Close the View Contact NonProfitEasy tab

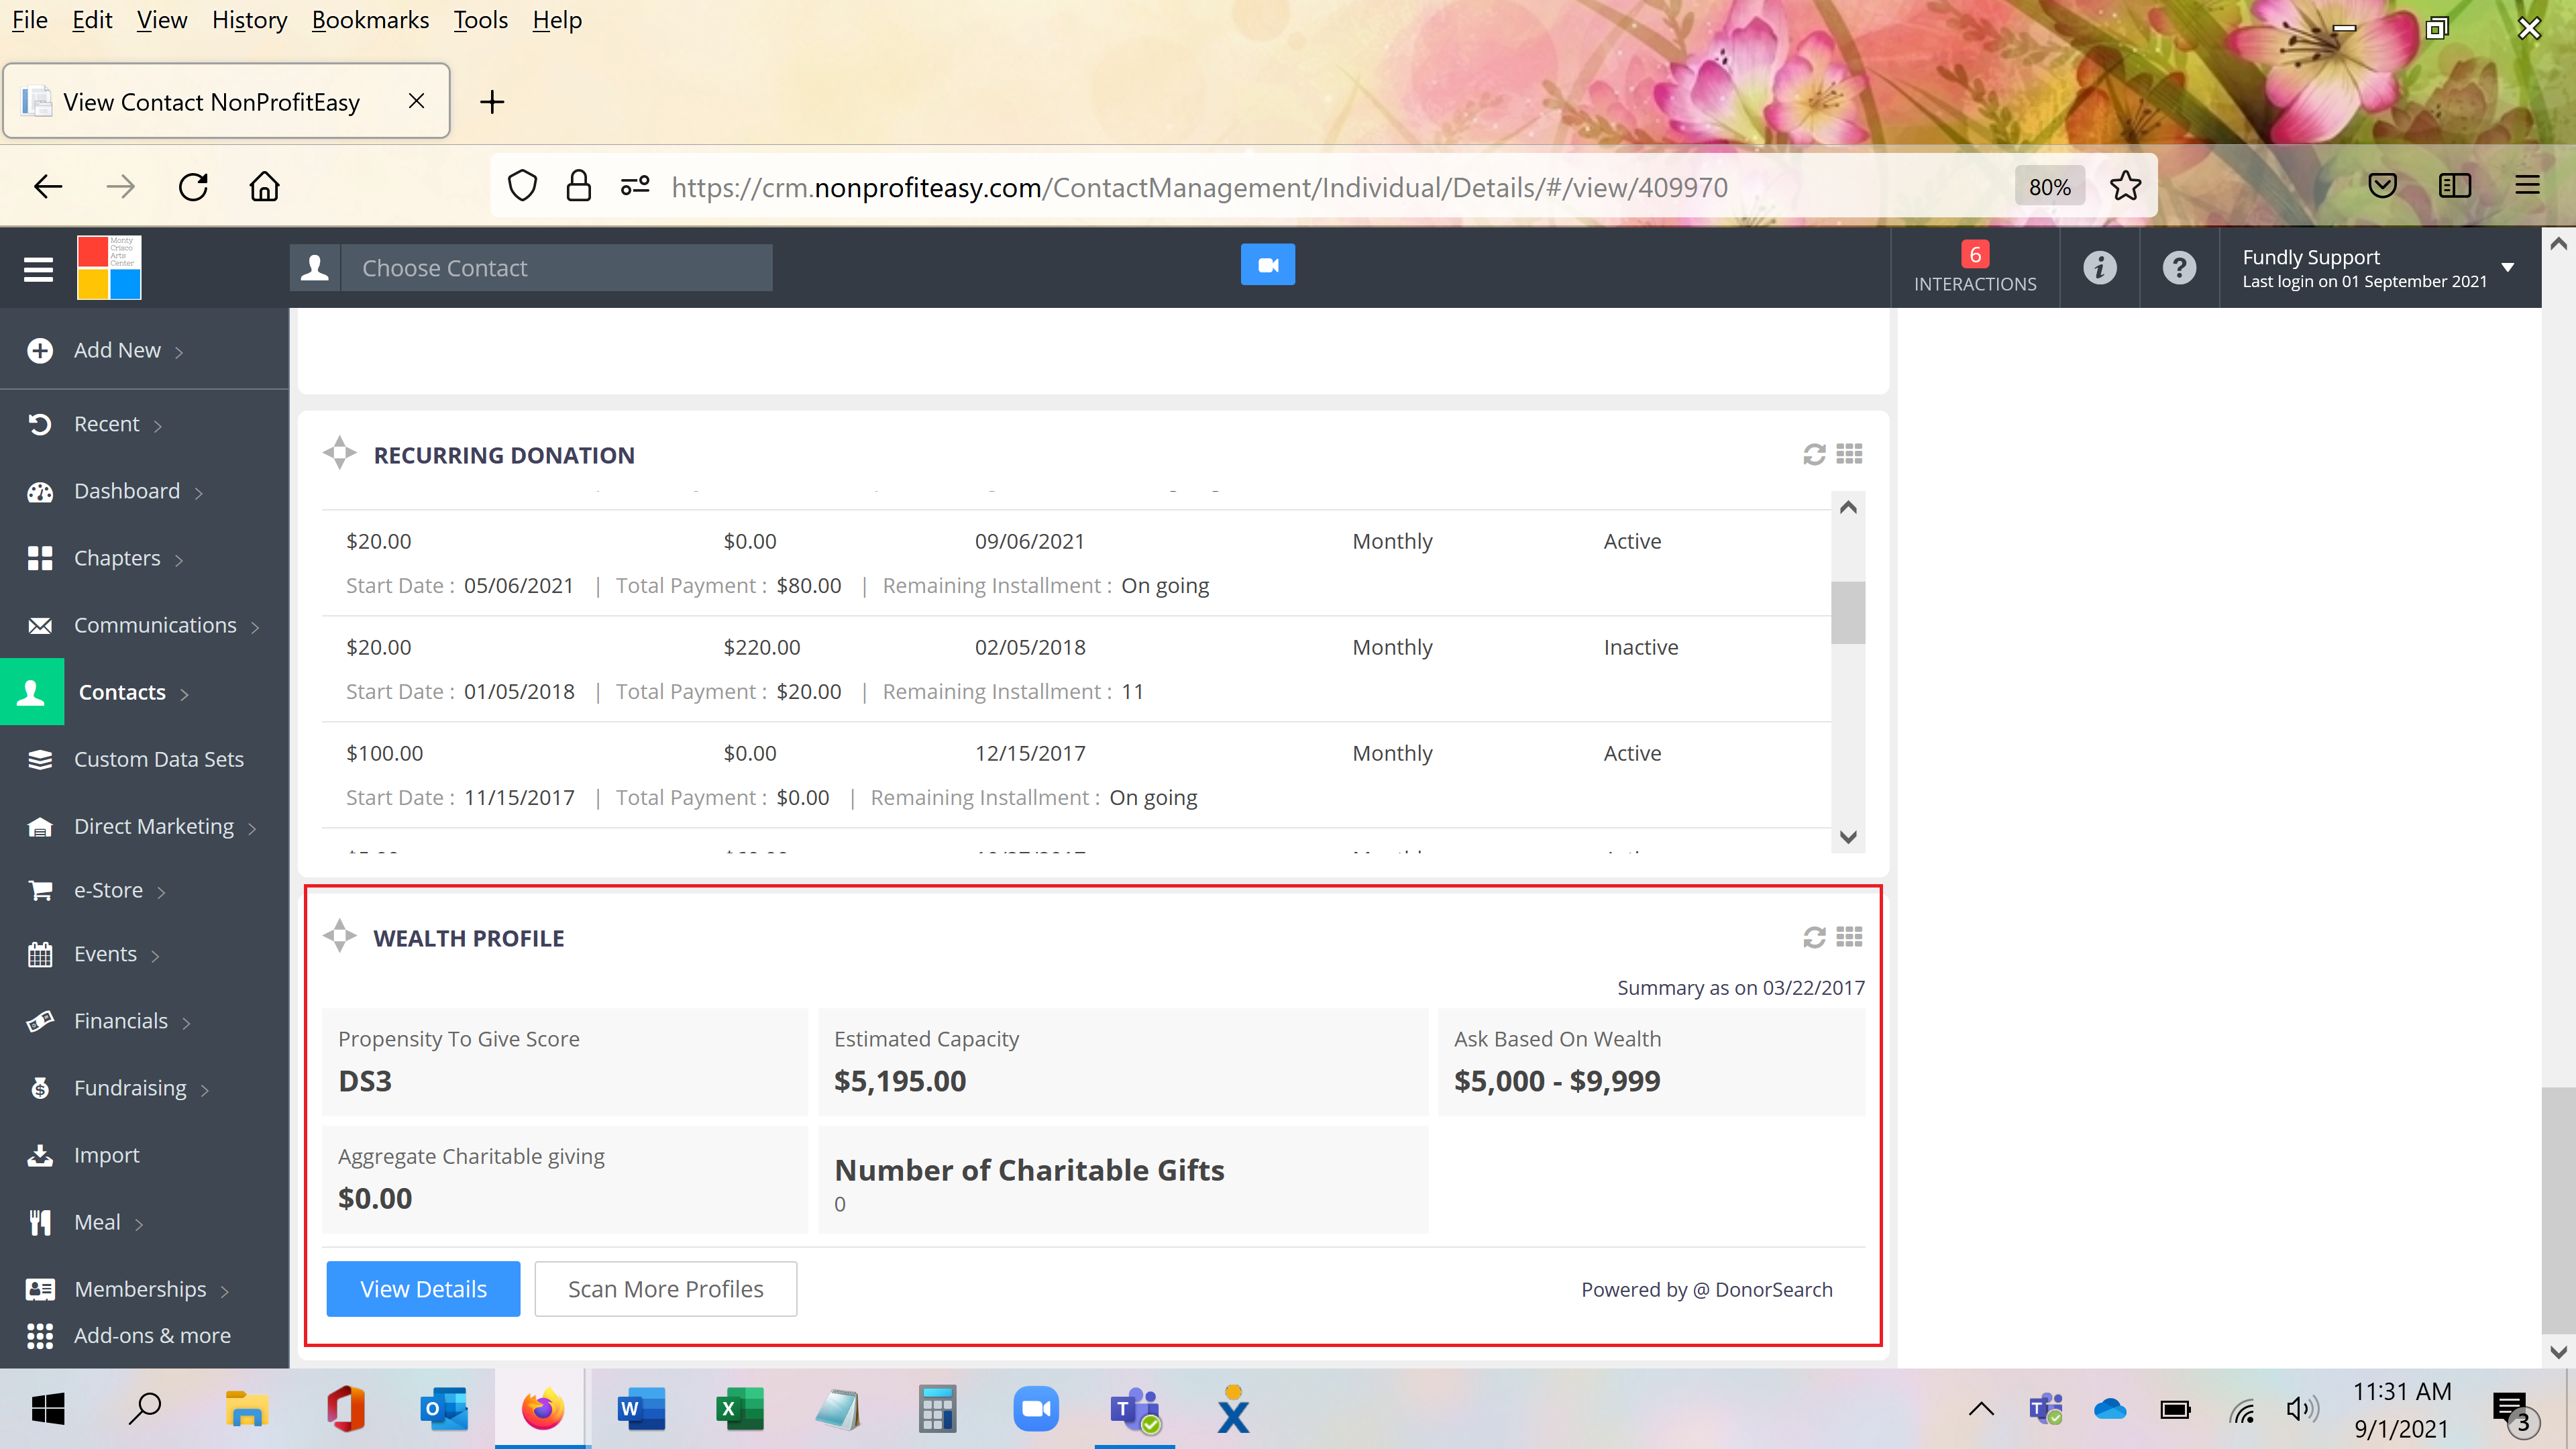[x=417, y=101]
